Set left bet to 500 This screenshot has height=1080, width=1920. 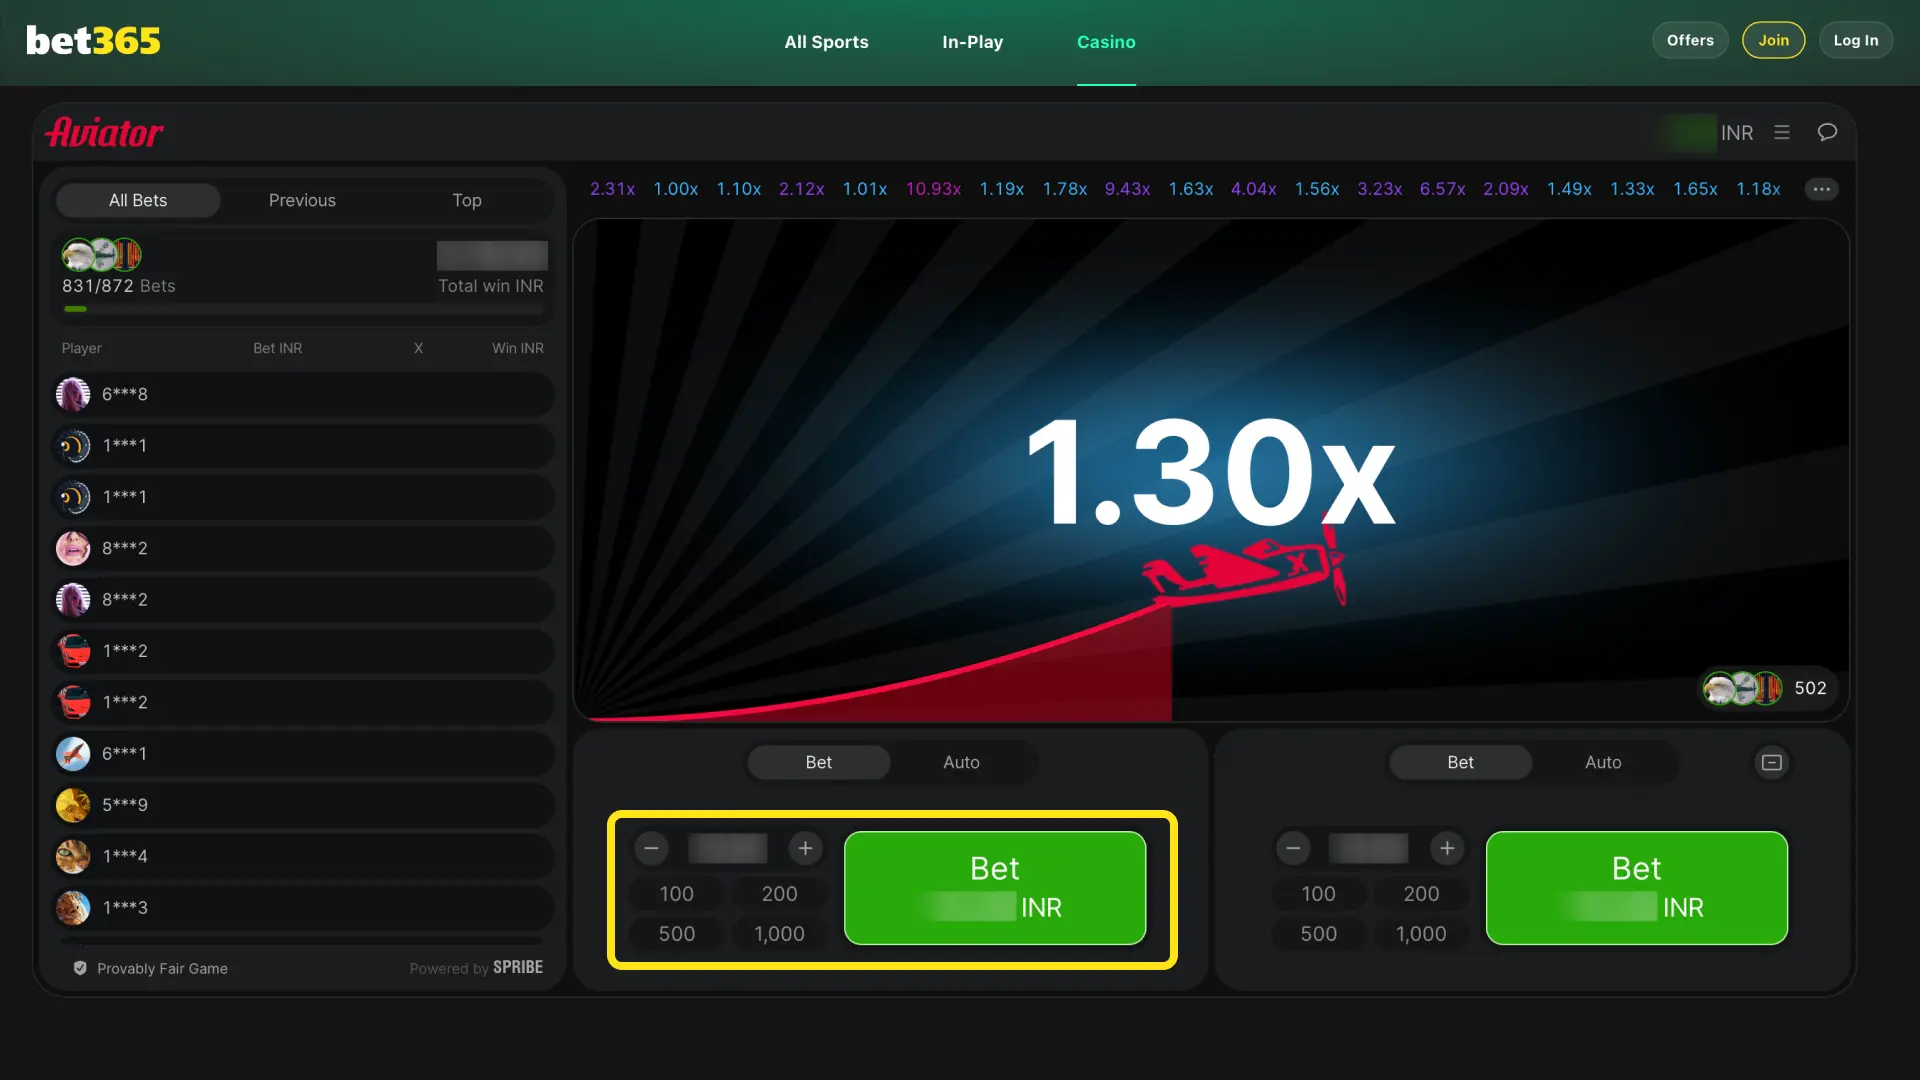coord(677,934)
